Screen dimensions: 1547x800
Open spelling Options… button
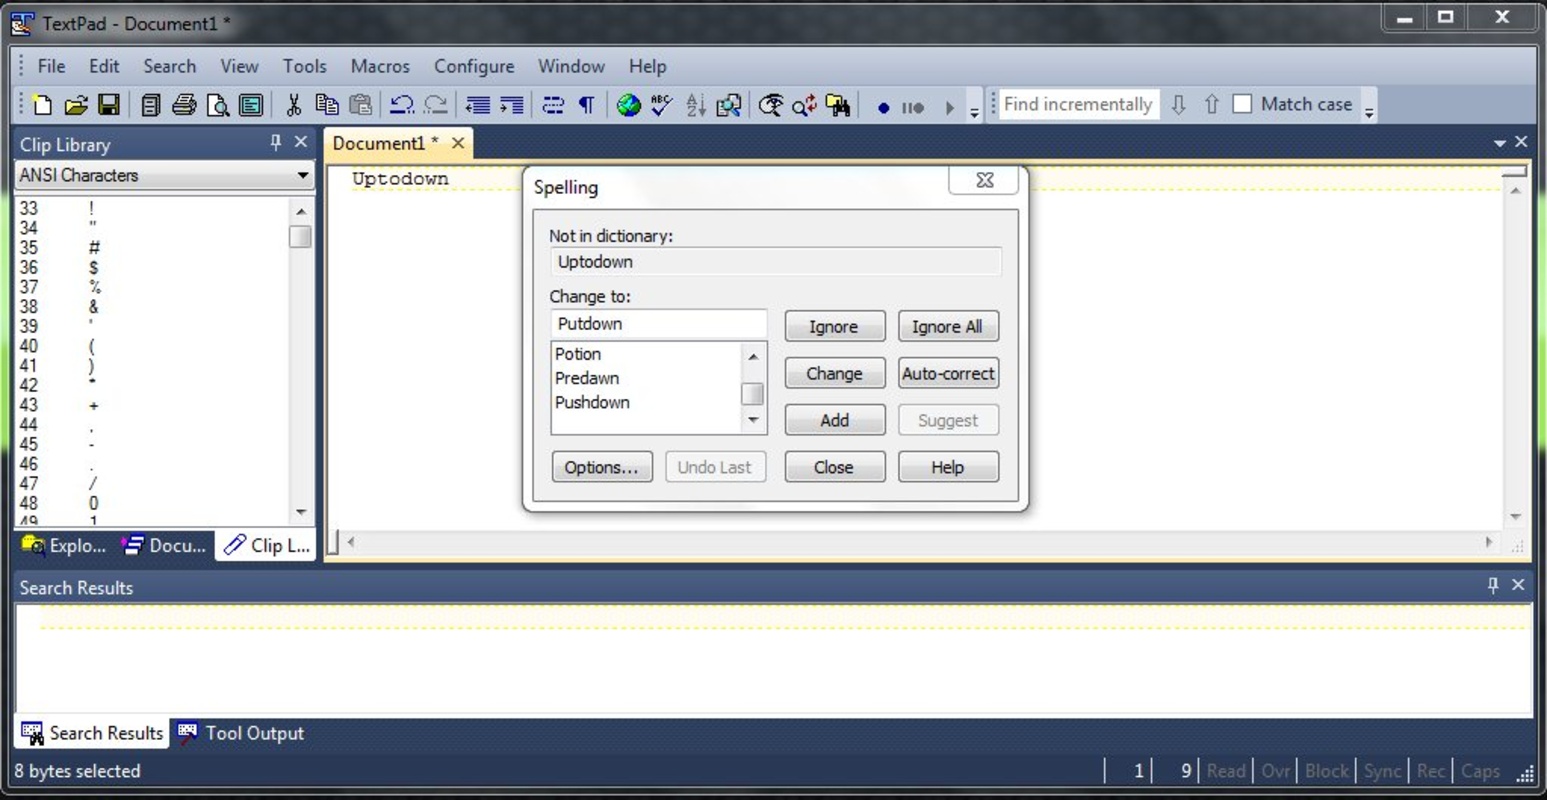(601, 467)
